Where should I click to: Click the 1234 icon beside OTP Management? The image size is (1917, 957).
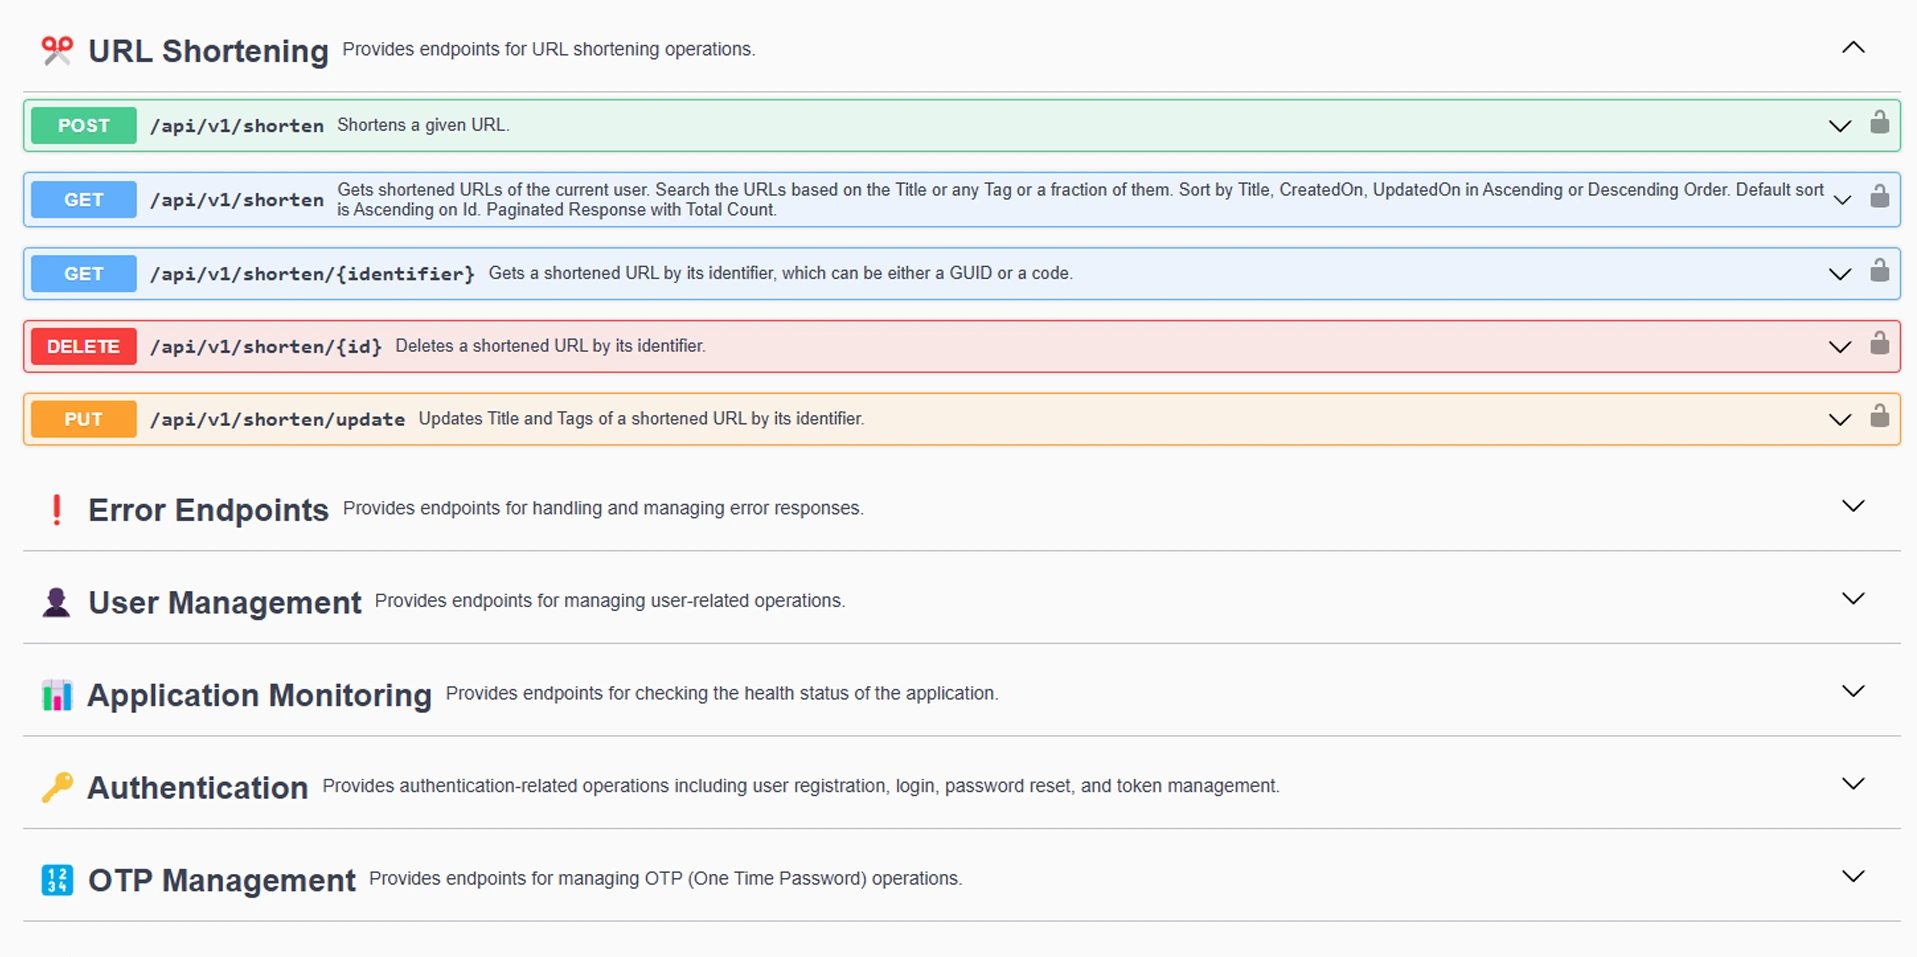[x=57, y=880]
